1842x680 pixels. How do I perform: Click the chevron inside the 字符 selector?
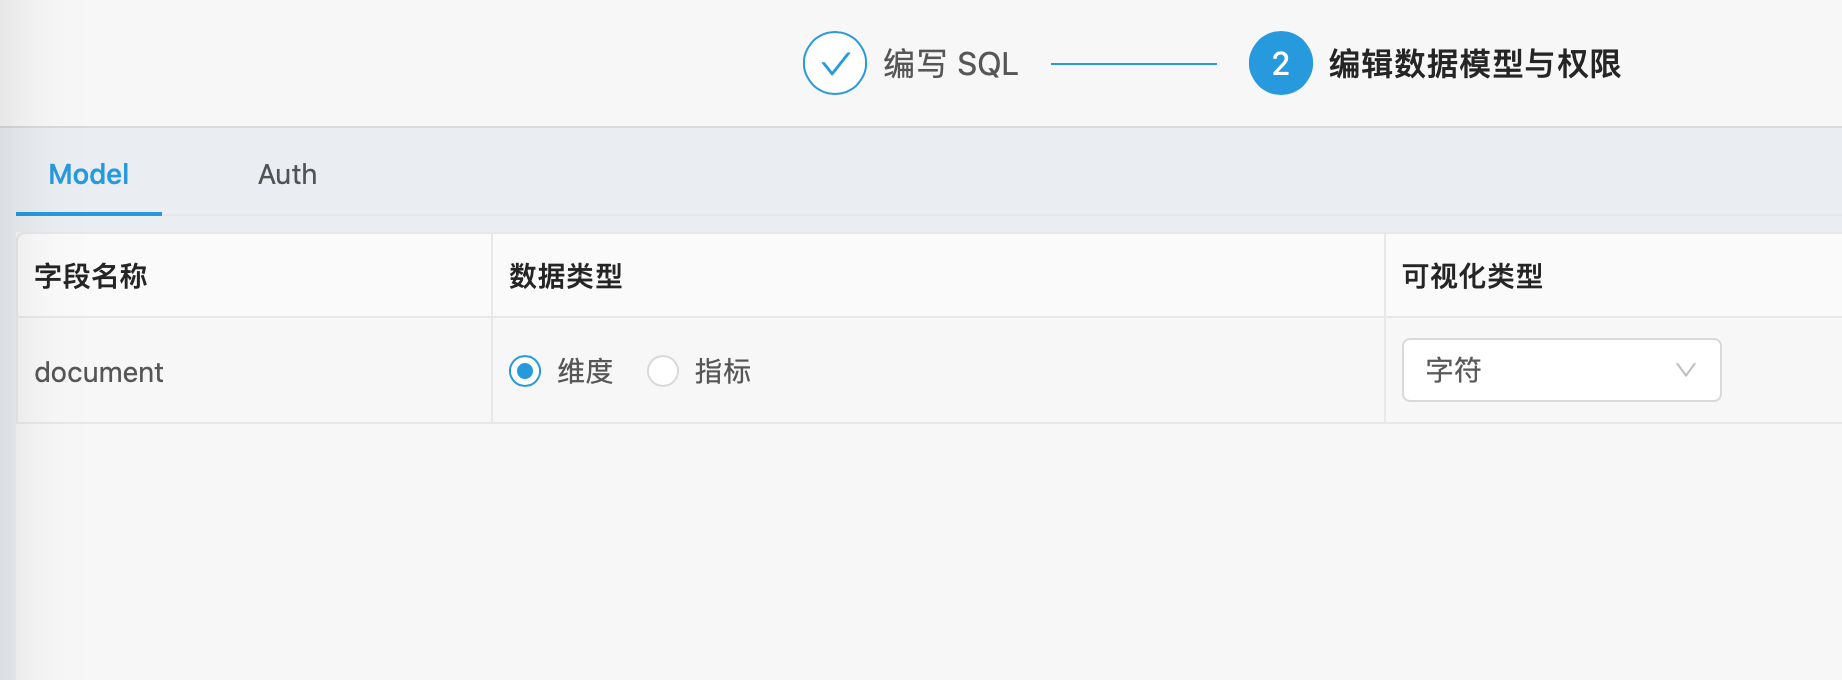(x=1686, y=370)
